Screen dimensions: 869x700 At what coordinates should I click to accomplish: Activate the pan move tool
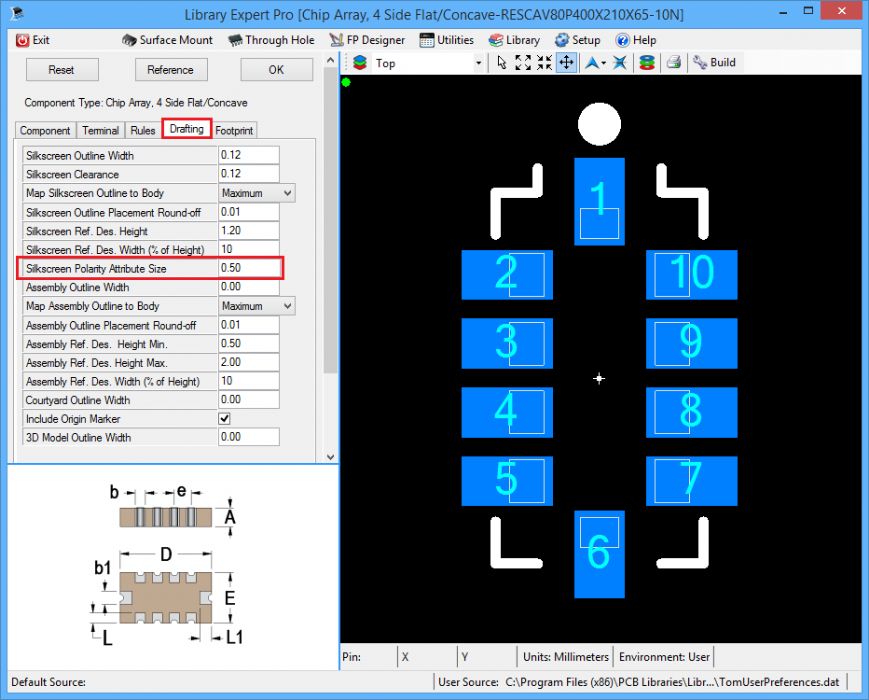(x=566, y=63)
